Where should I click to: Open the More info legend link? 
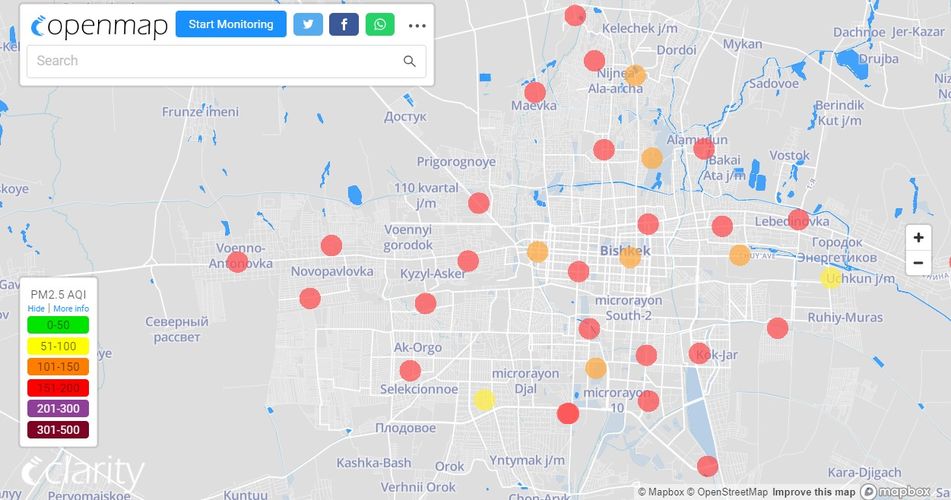point(71,309)
